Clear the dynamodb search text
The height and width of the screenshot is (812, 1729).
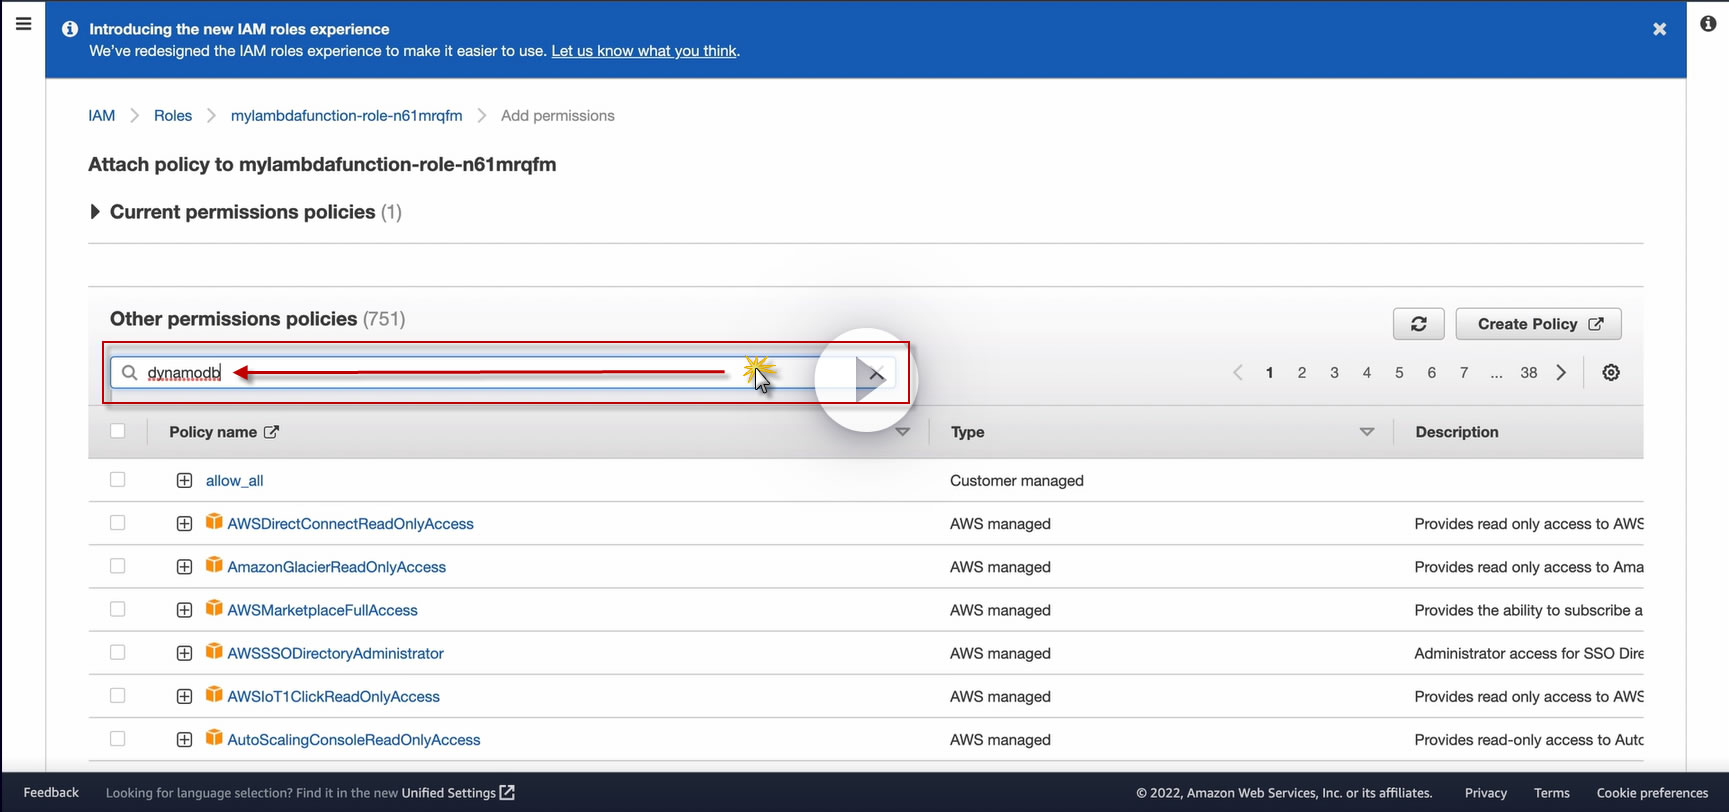[877, 373]
